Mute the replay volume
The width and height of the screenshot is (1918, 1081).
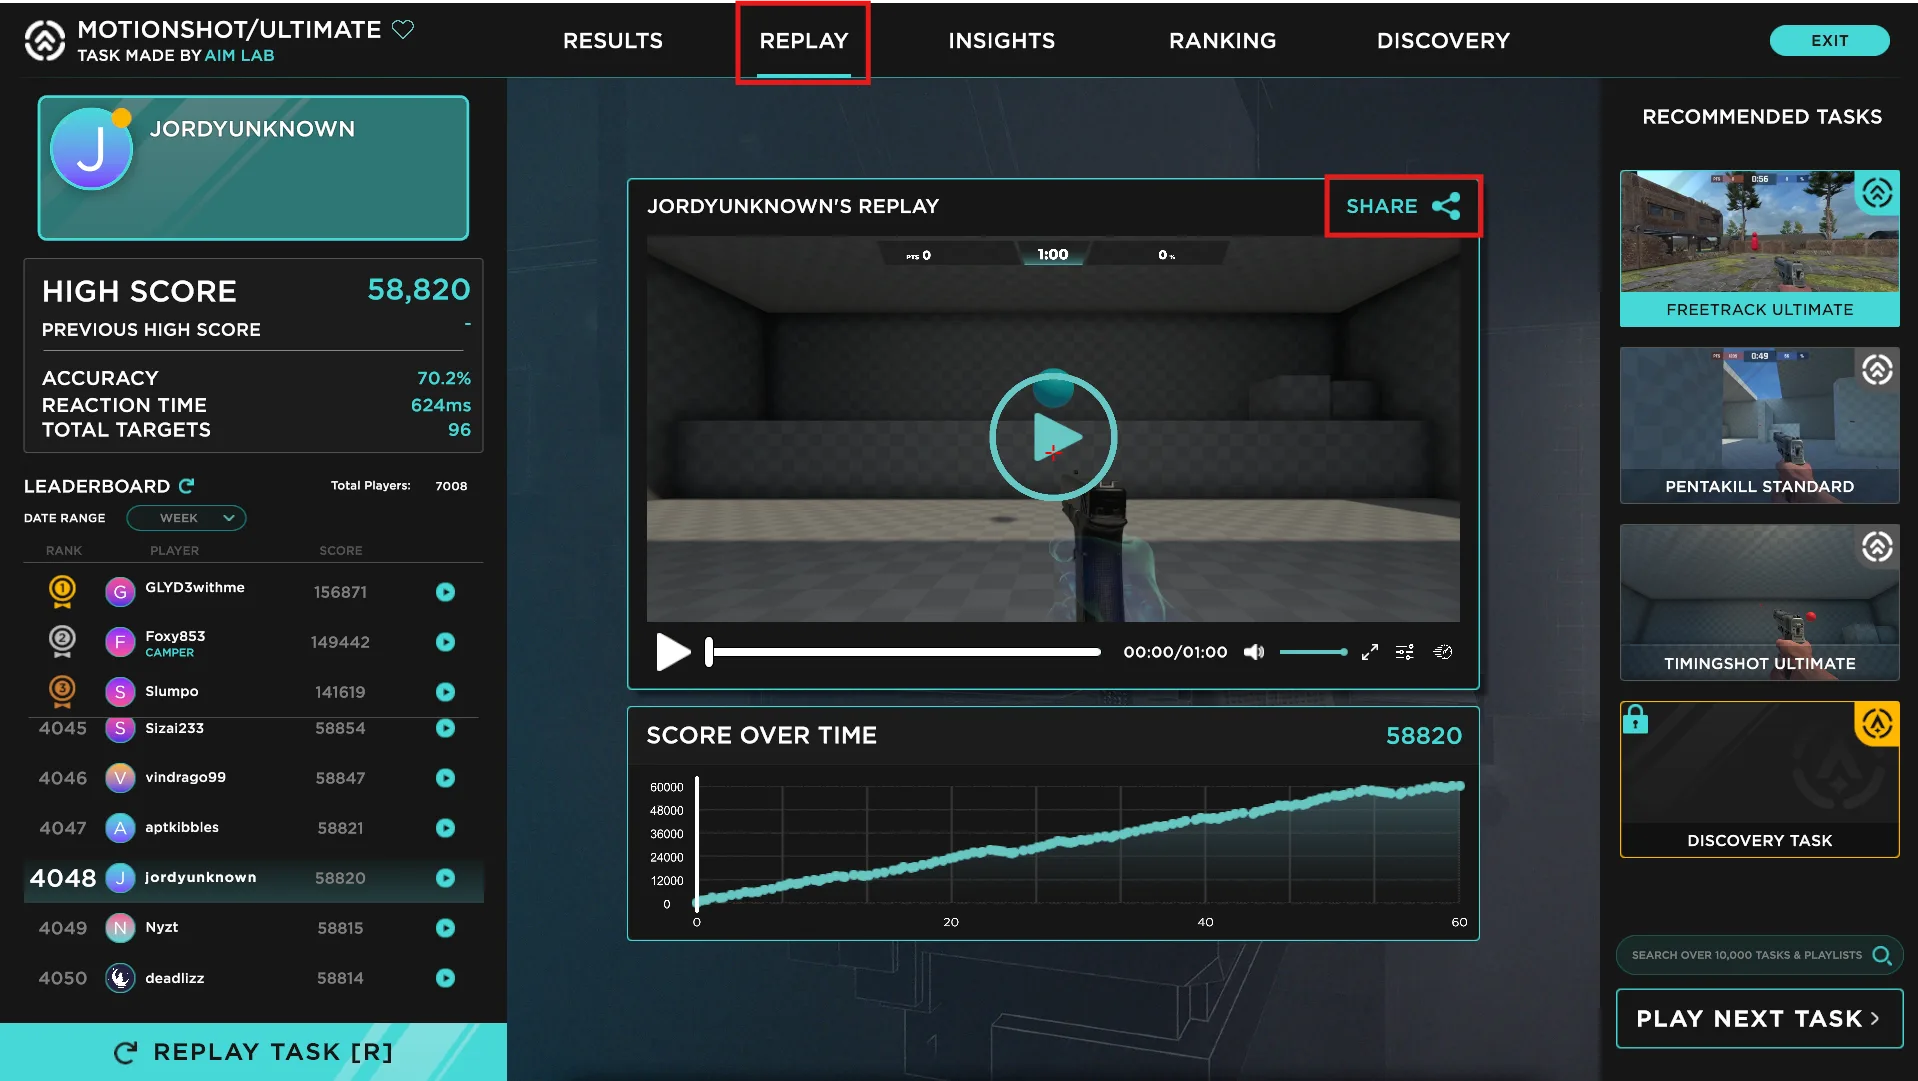point(1253,652)
